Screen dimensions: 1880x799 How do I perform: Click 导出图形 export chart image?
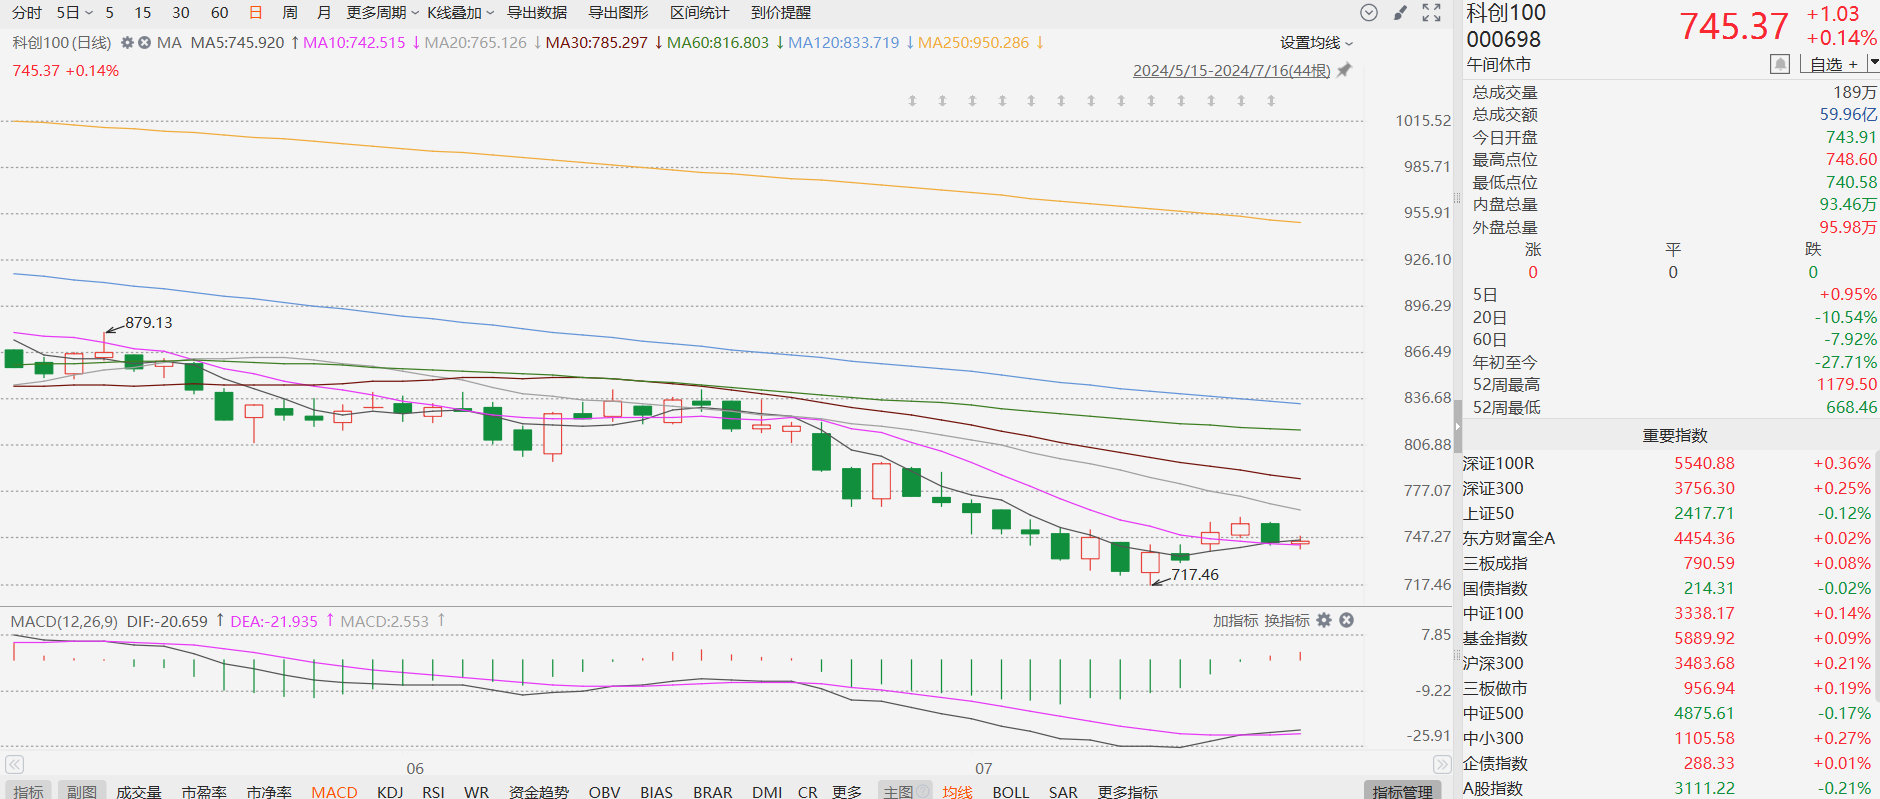click(618, 12)
